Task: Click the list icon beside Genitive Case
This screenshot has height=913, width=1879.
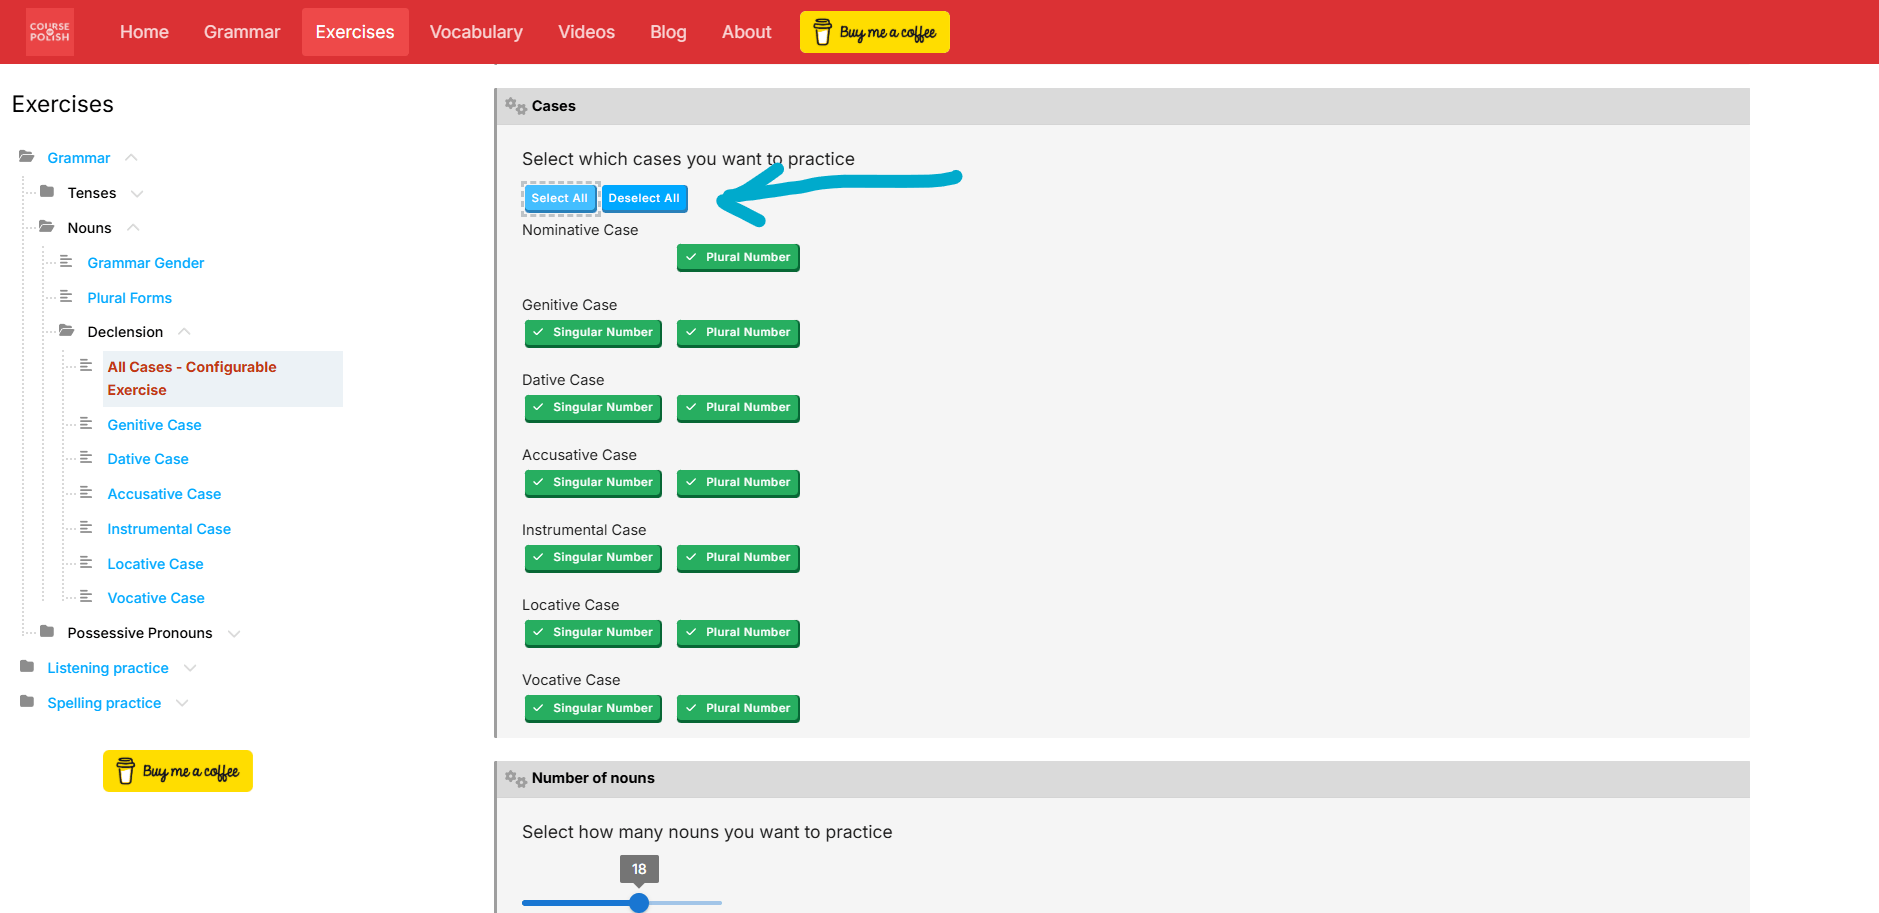Action: pos(86,423)
